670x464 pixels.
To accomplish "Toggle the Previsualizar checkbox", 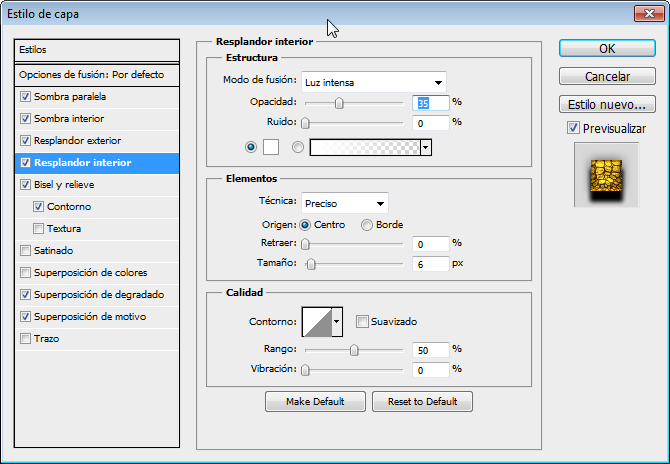I will [573, 128].
